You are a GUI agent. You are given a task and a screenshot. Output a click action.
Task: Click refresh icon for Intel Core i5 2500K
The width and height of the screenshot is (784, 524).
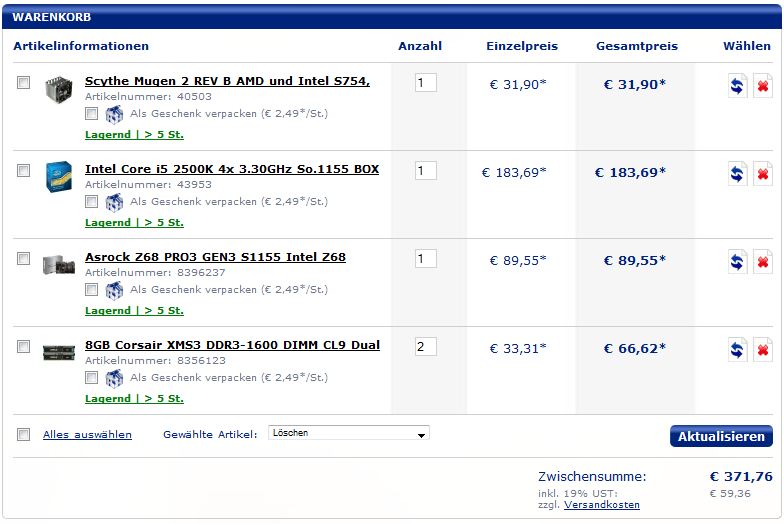pyautogui.click(x=737, y=174)
